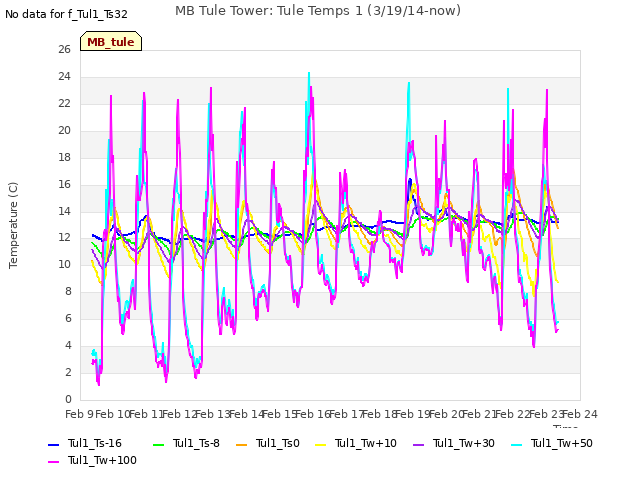
Task: Click the yellow Tul1_Tw+10 legend swatch
Action: [321, 444]
